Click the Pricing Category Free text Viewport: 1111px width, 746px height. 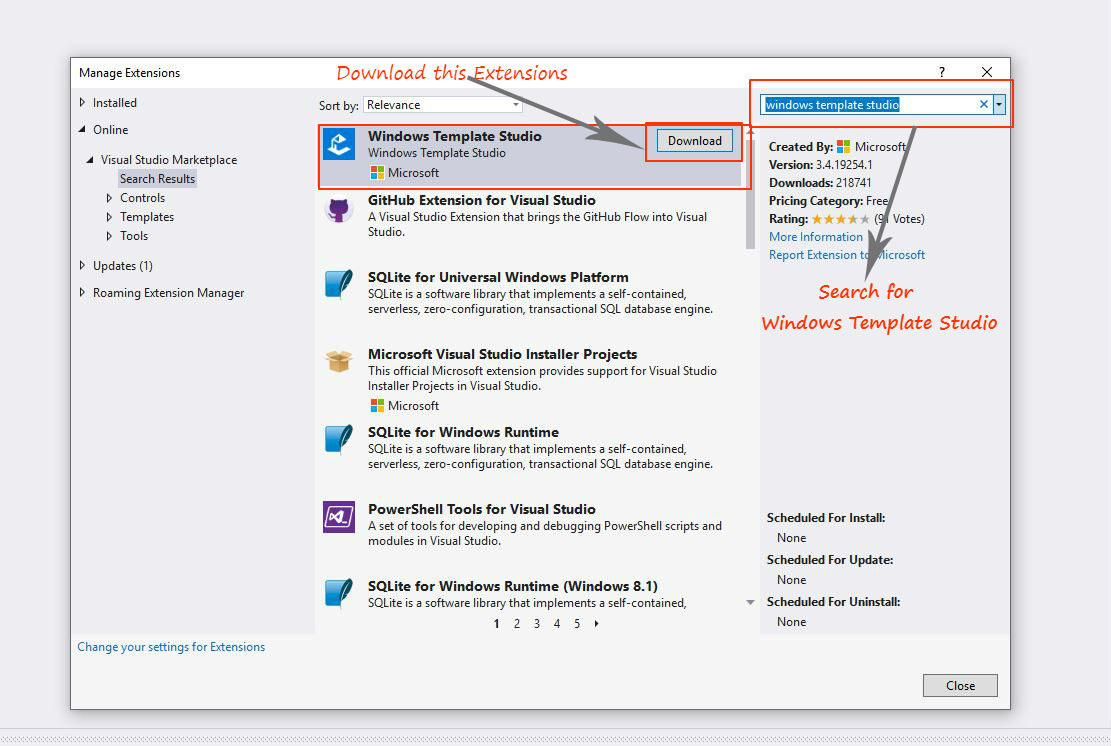coord(828,201)
